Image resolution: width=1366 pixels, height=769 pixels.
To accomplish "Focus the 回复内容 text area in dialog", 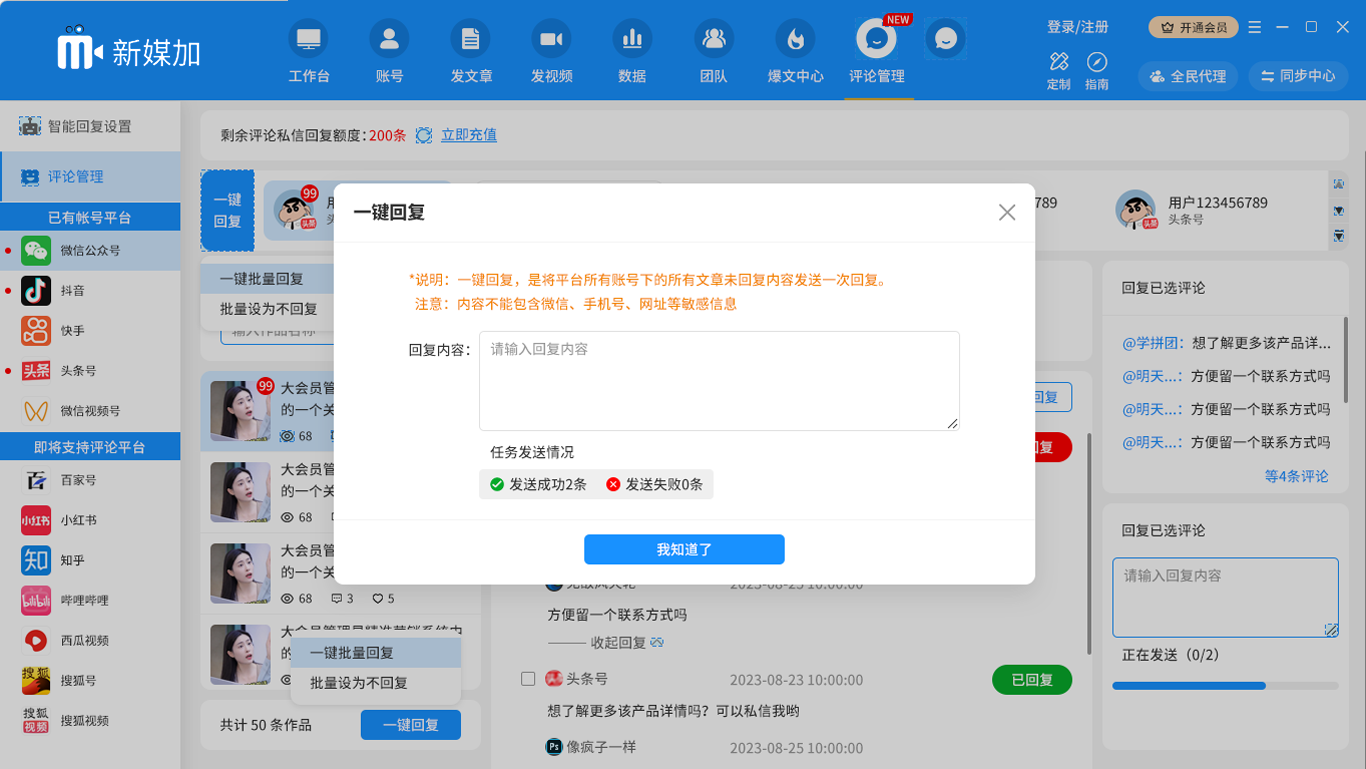I will [719, 381].
